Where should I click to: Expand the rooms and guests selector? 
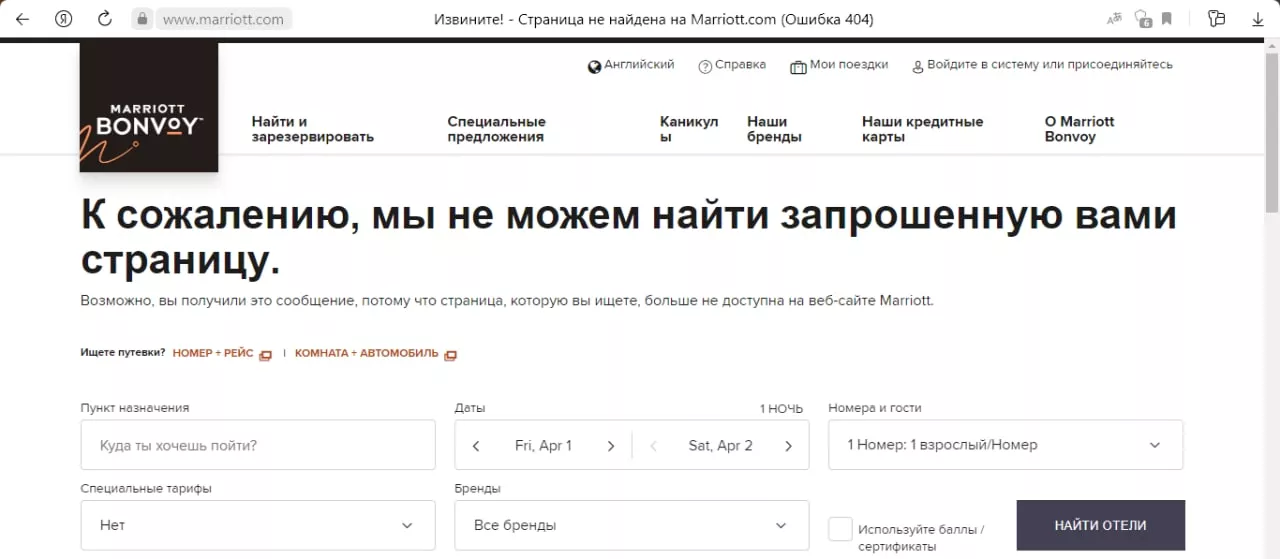(x=1005, y=445)
